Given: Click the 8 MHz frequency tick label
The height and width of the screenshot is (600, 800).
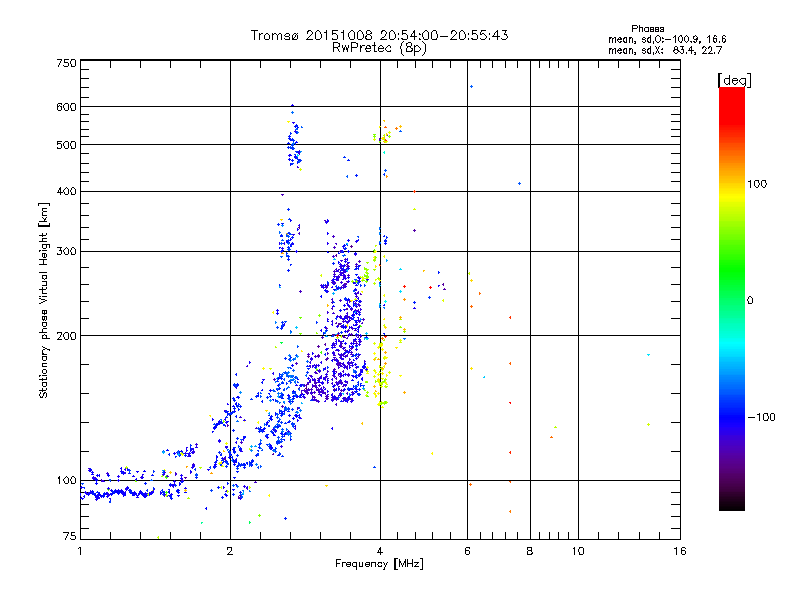Looking at the screenshot, I should point(530,551).
